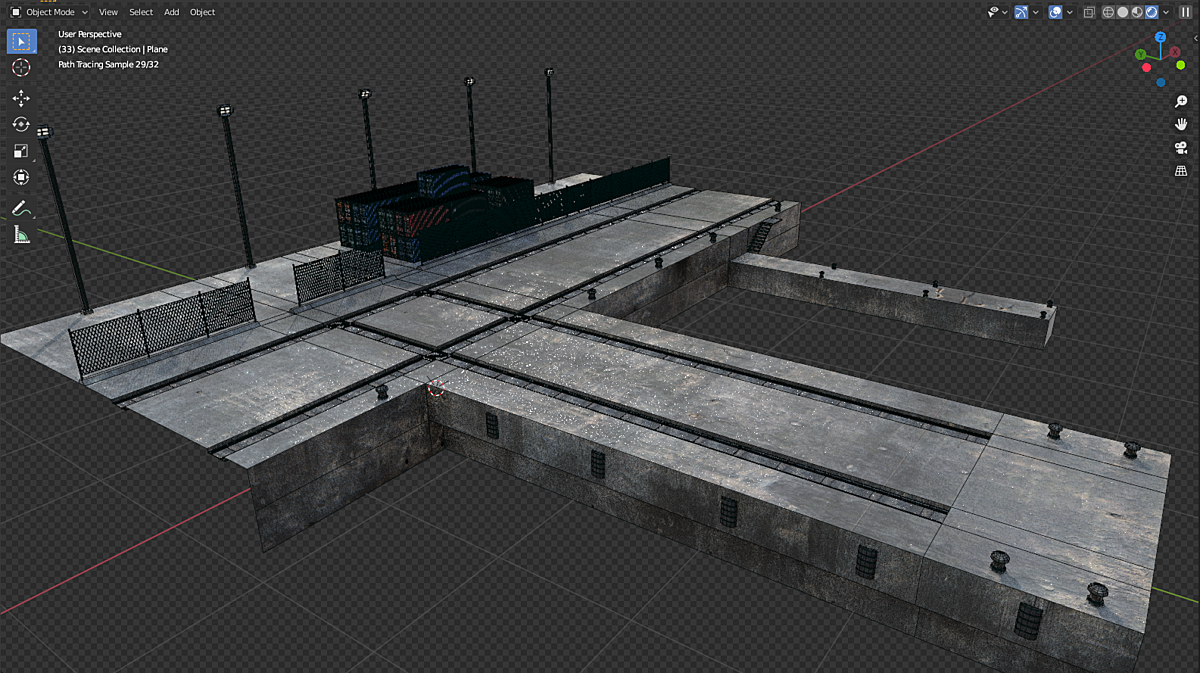This screenshot has width=1200, height=673.
Task: Open the viewport overlays dropdown arrow
Action: (1069, 12)
